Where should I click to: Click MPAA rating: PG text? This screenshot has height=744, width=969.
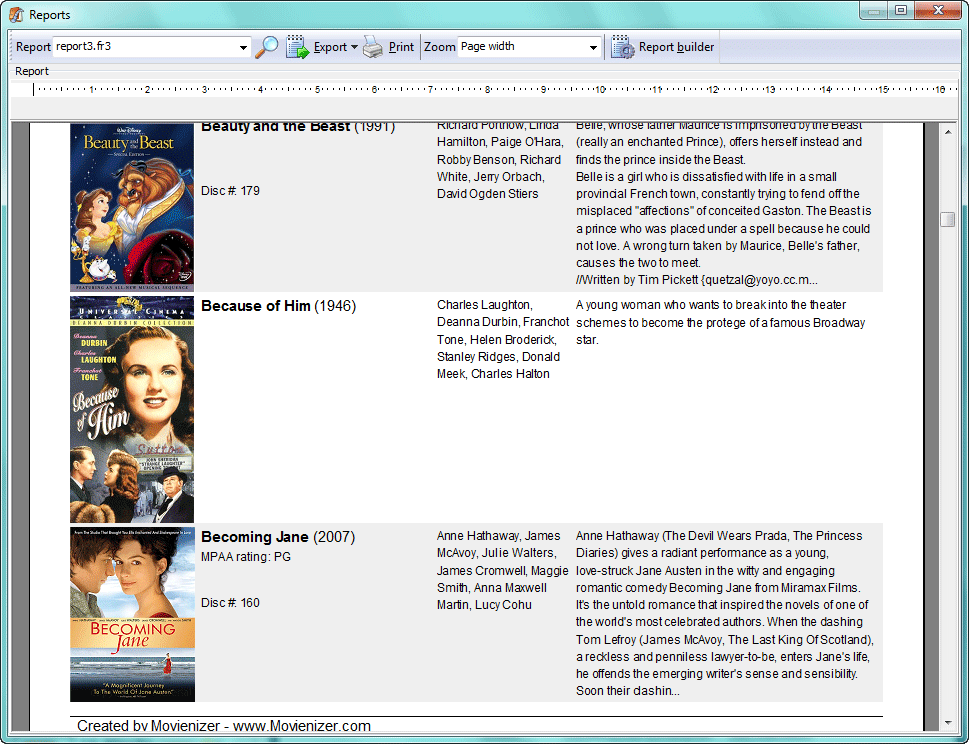tap(246, 557)
